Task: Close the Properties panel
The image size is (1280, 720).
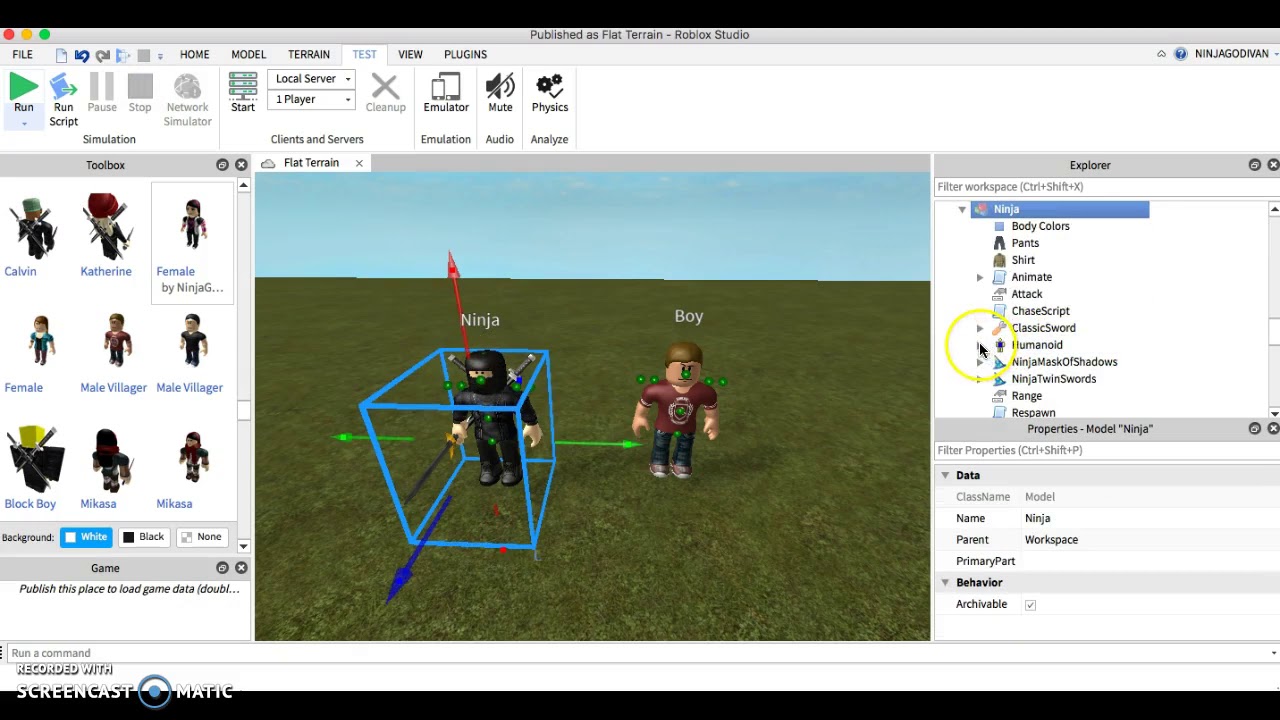Action: coord(1273,429)
